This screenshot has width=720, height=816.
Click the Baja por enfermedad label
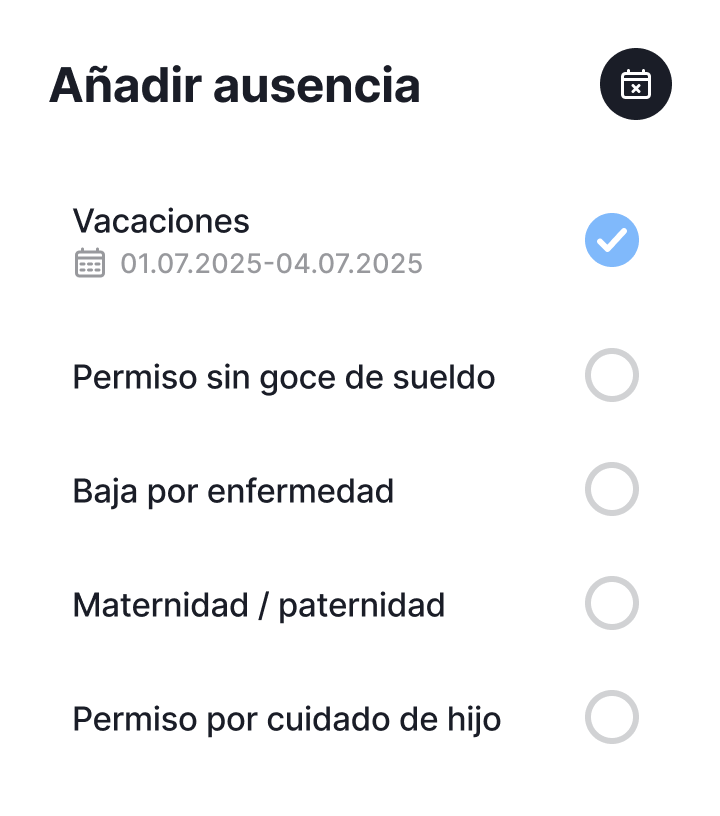233,491
